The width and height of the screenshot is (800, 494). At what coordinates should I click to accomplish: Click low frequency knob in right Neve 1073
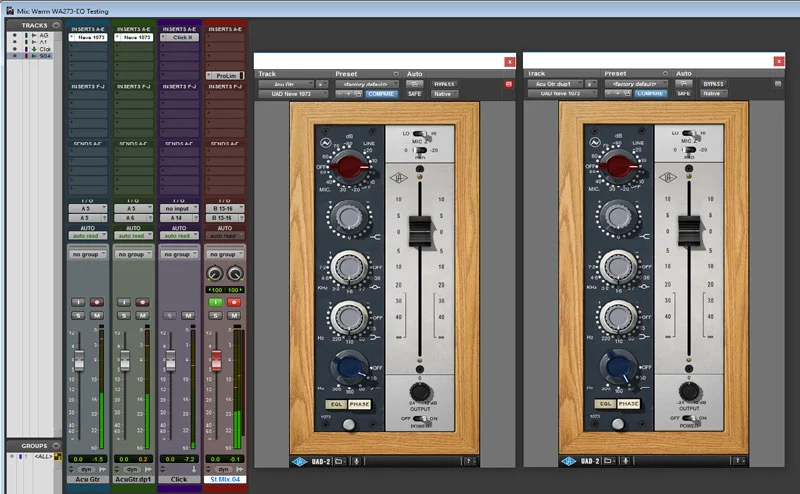point(619,317)
